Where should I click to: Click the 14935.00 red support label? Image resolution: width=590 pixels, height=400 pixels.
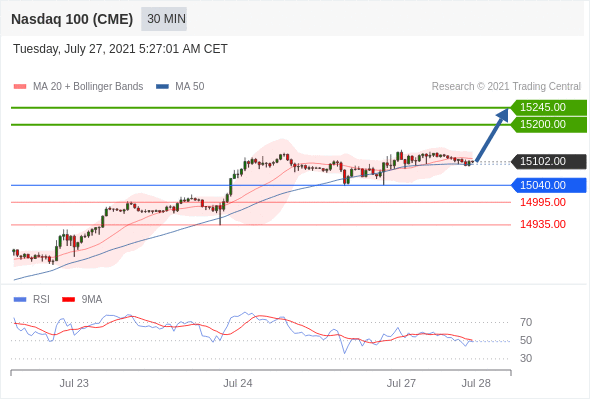coord(543,224)
